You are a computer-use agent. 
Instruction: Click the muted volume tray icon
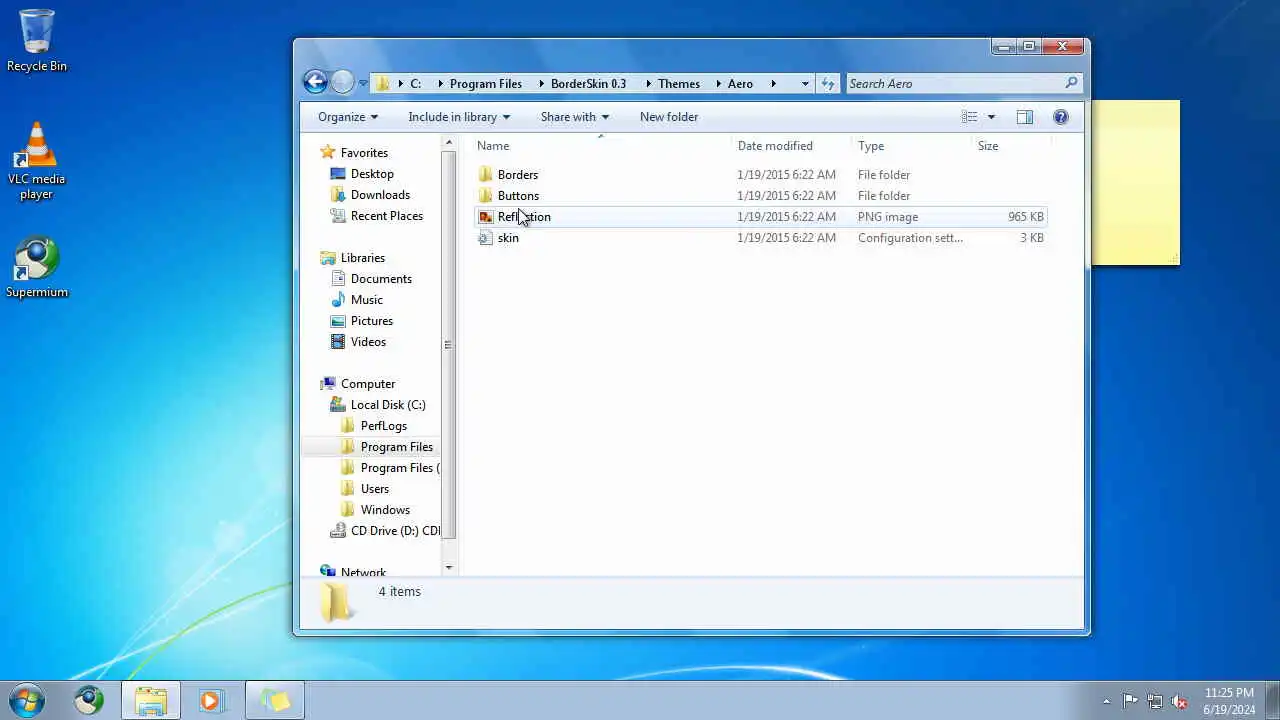(1179, 701)
